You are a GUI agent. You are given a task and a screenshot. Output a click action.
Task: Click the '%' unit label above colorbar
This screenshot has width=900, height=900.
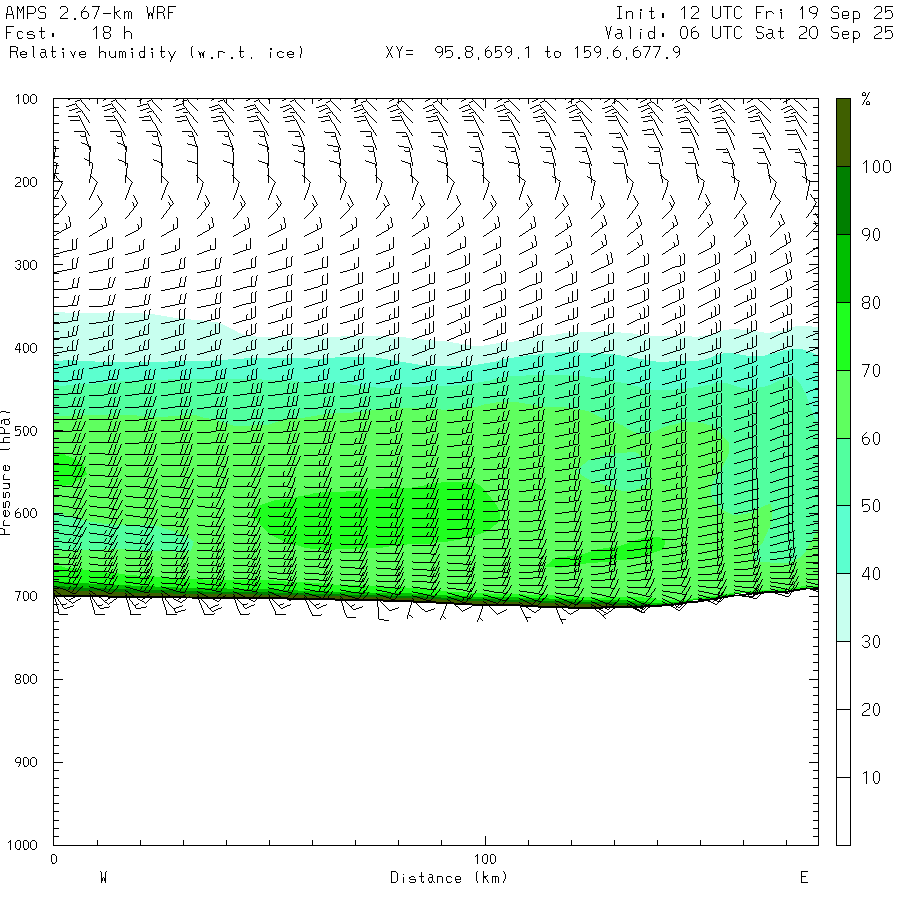866,99
